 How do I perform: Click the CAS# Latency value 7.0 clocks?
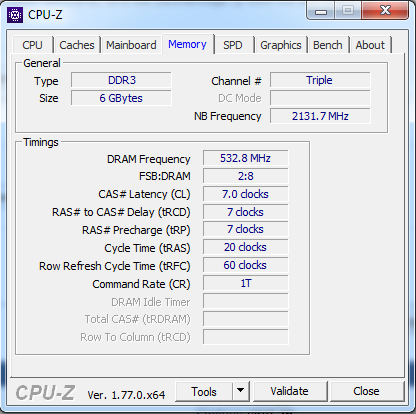click(246, 194)
